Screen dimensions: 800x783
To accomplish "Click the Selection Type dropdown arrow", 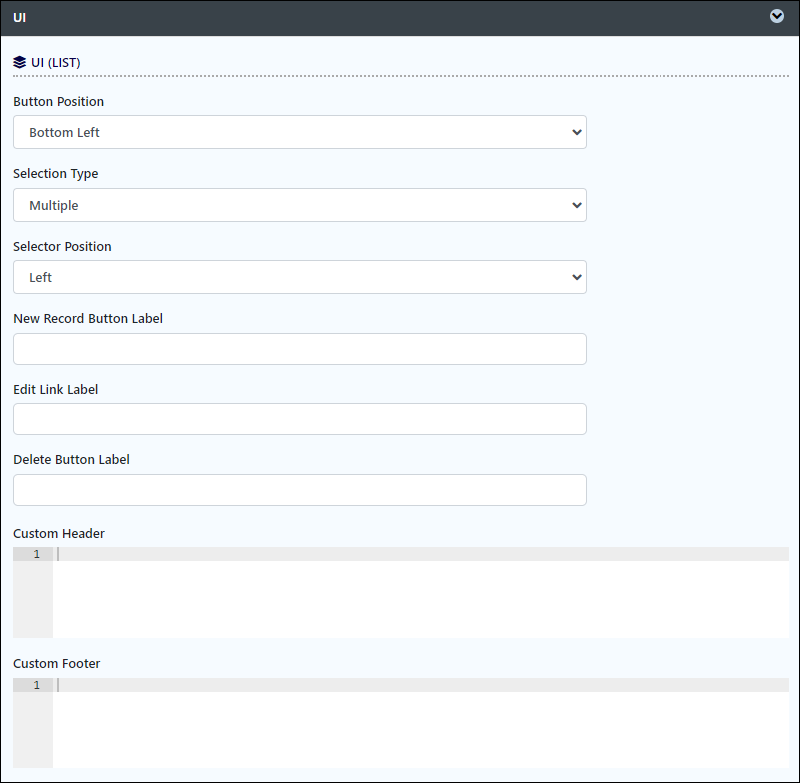I will pyautogui.click(x=577, y=205).
